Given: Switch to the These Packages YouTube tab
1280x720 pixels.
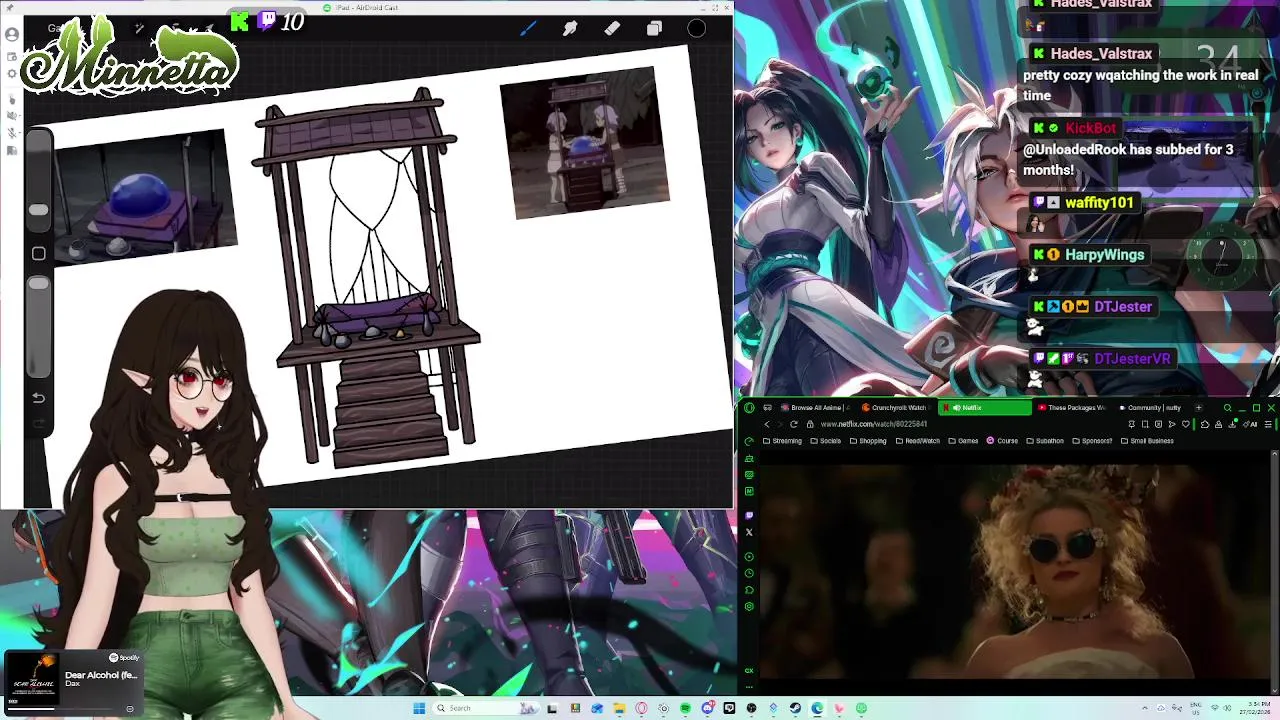Looking at the screenshot, I should point(1071,408).
